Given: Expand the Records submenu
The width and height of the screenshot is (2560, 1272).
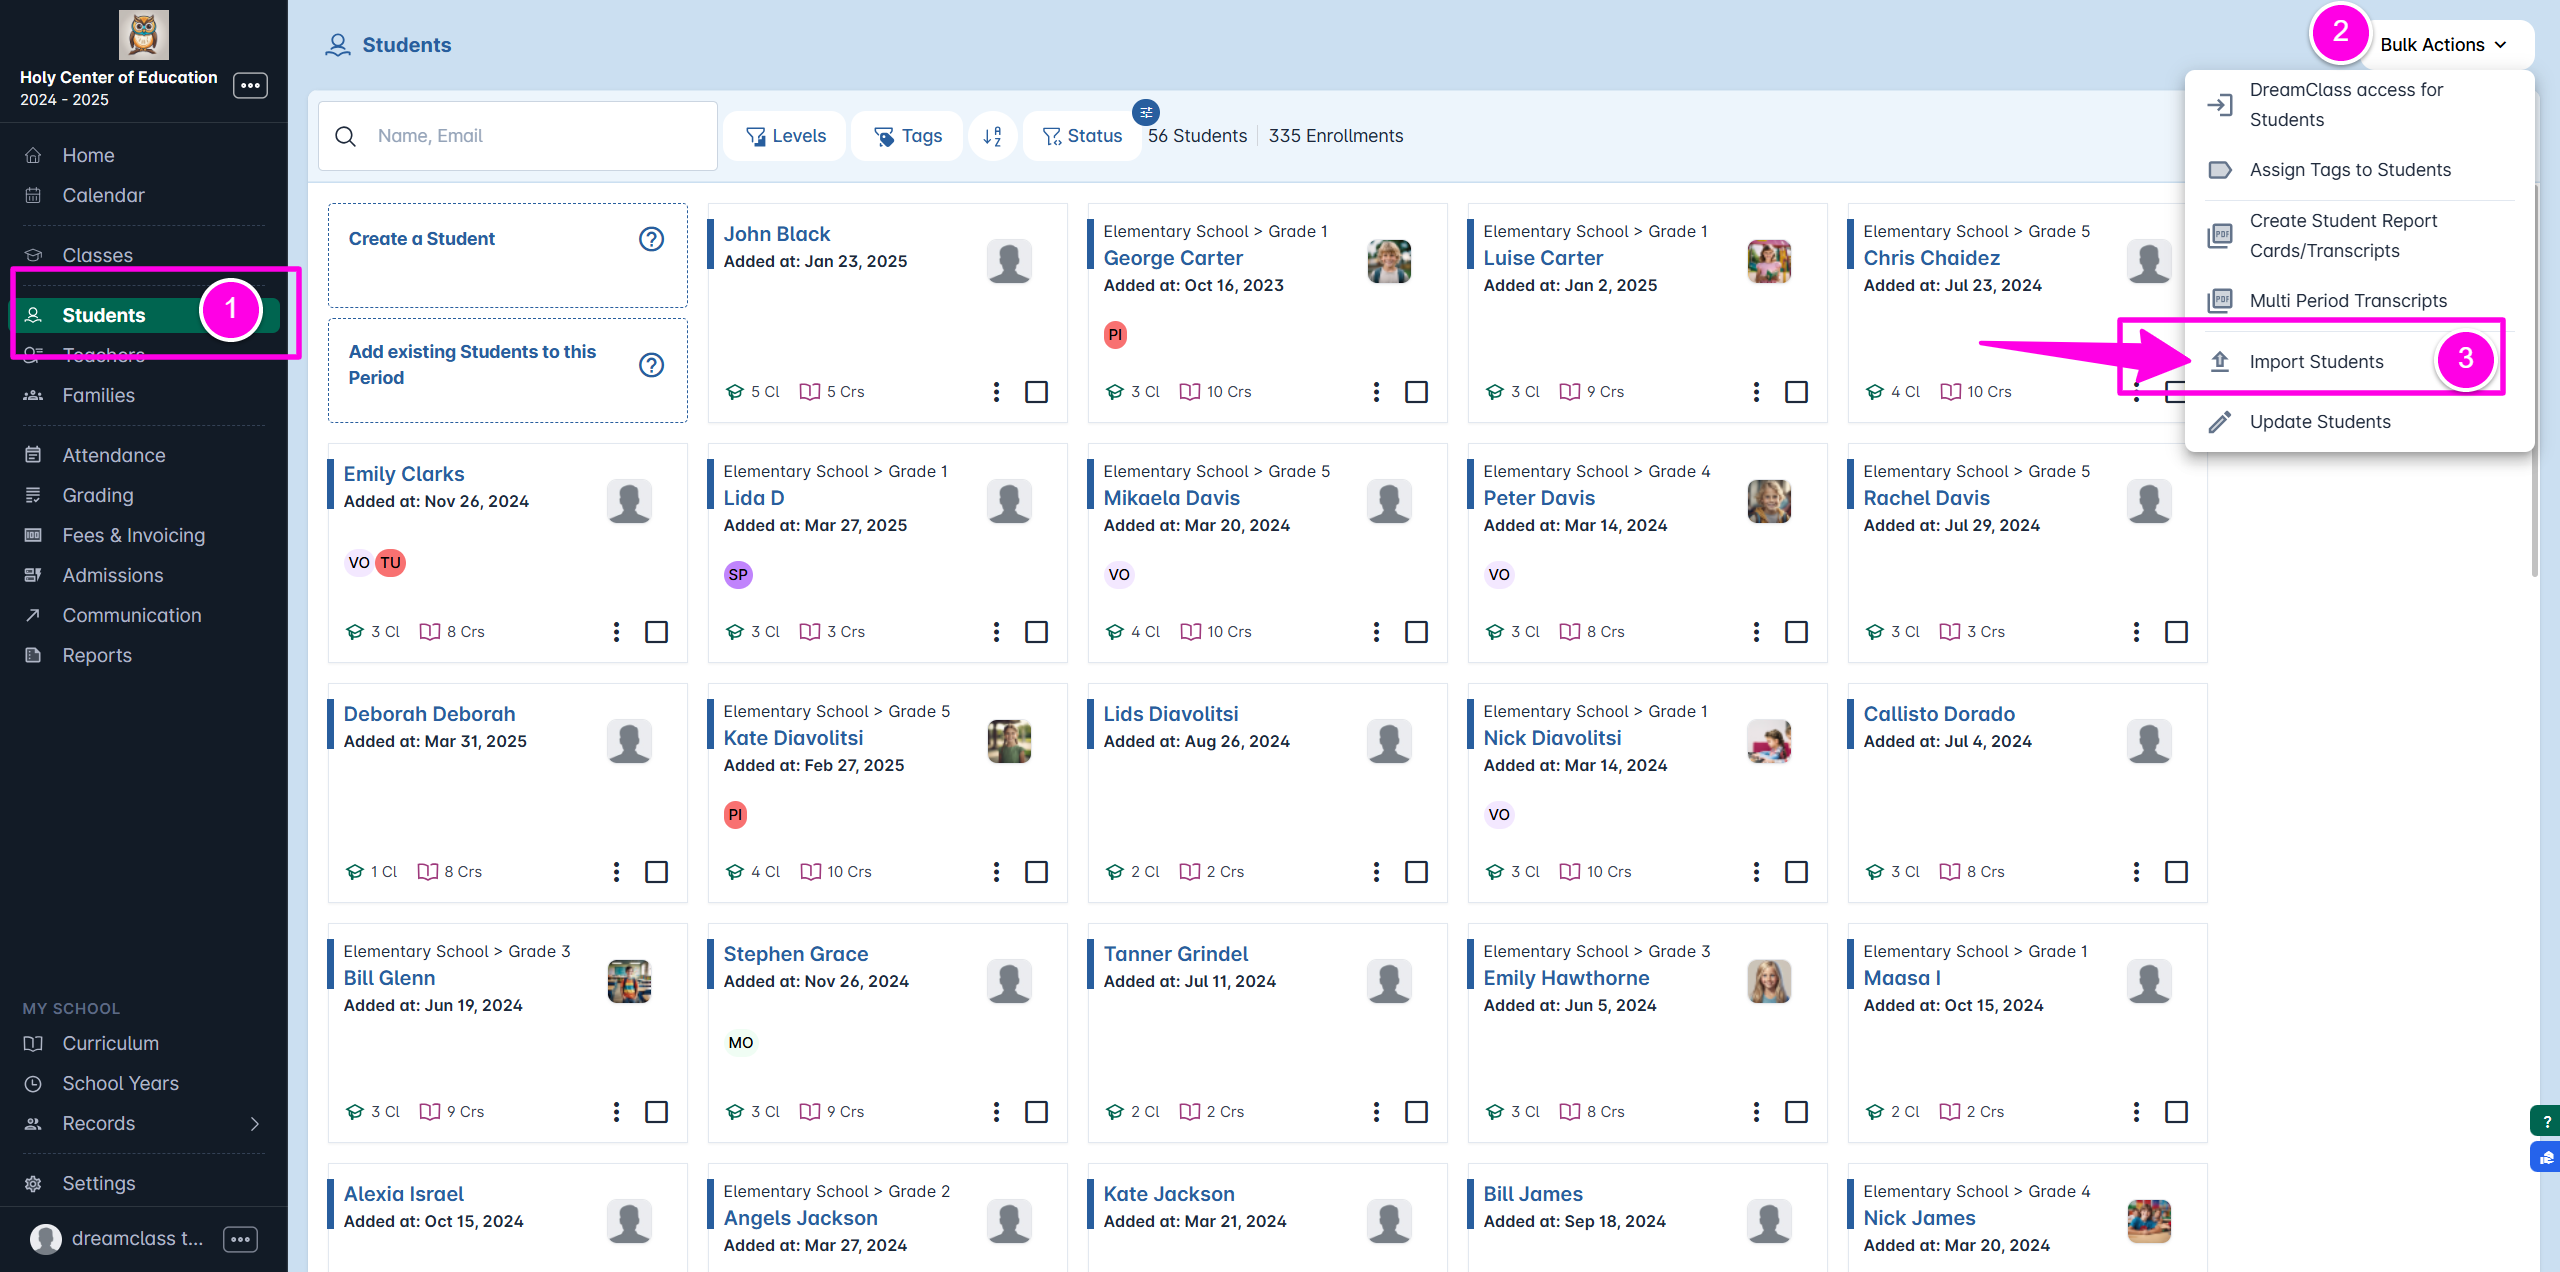Looking at the screenshot, I should (254, 1124).
